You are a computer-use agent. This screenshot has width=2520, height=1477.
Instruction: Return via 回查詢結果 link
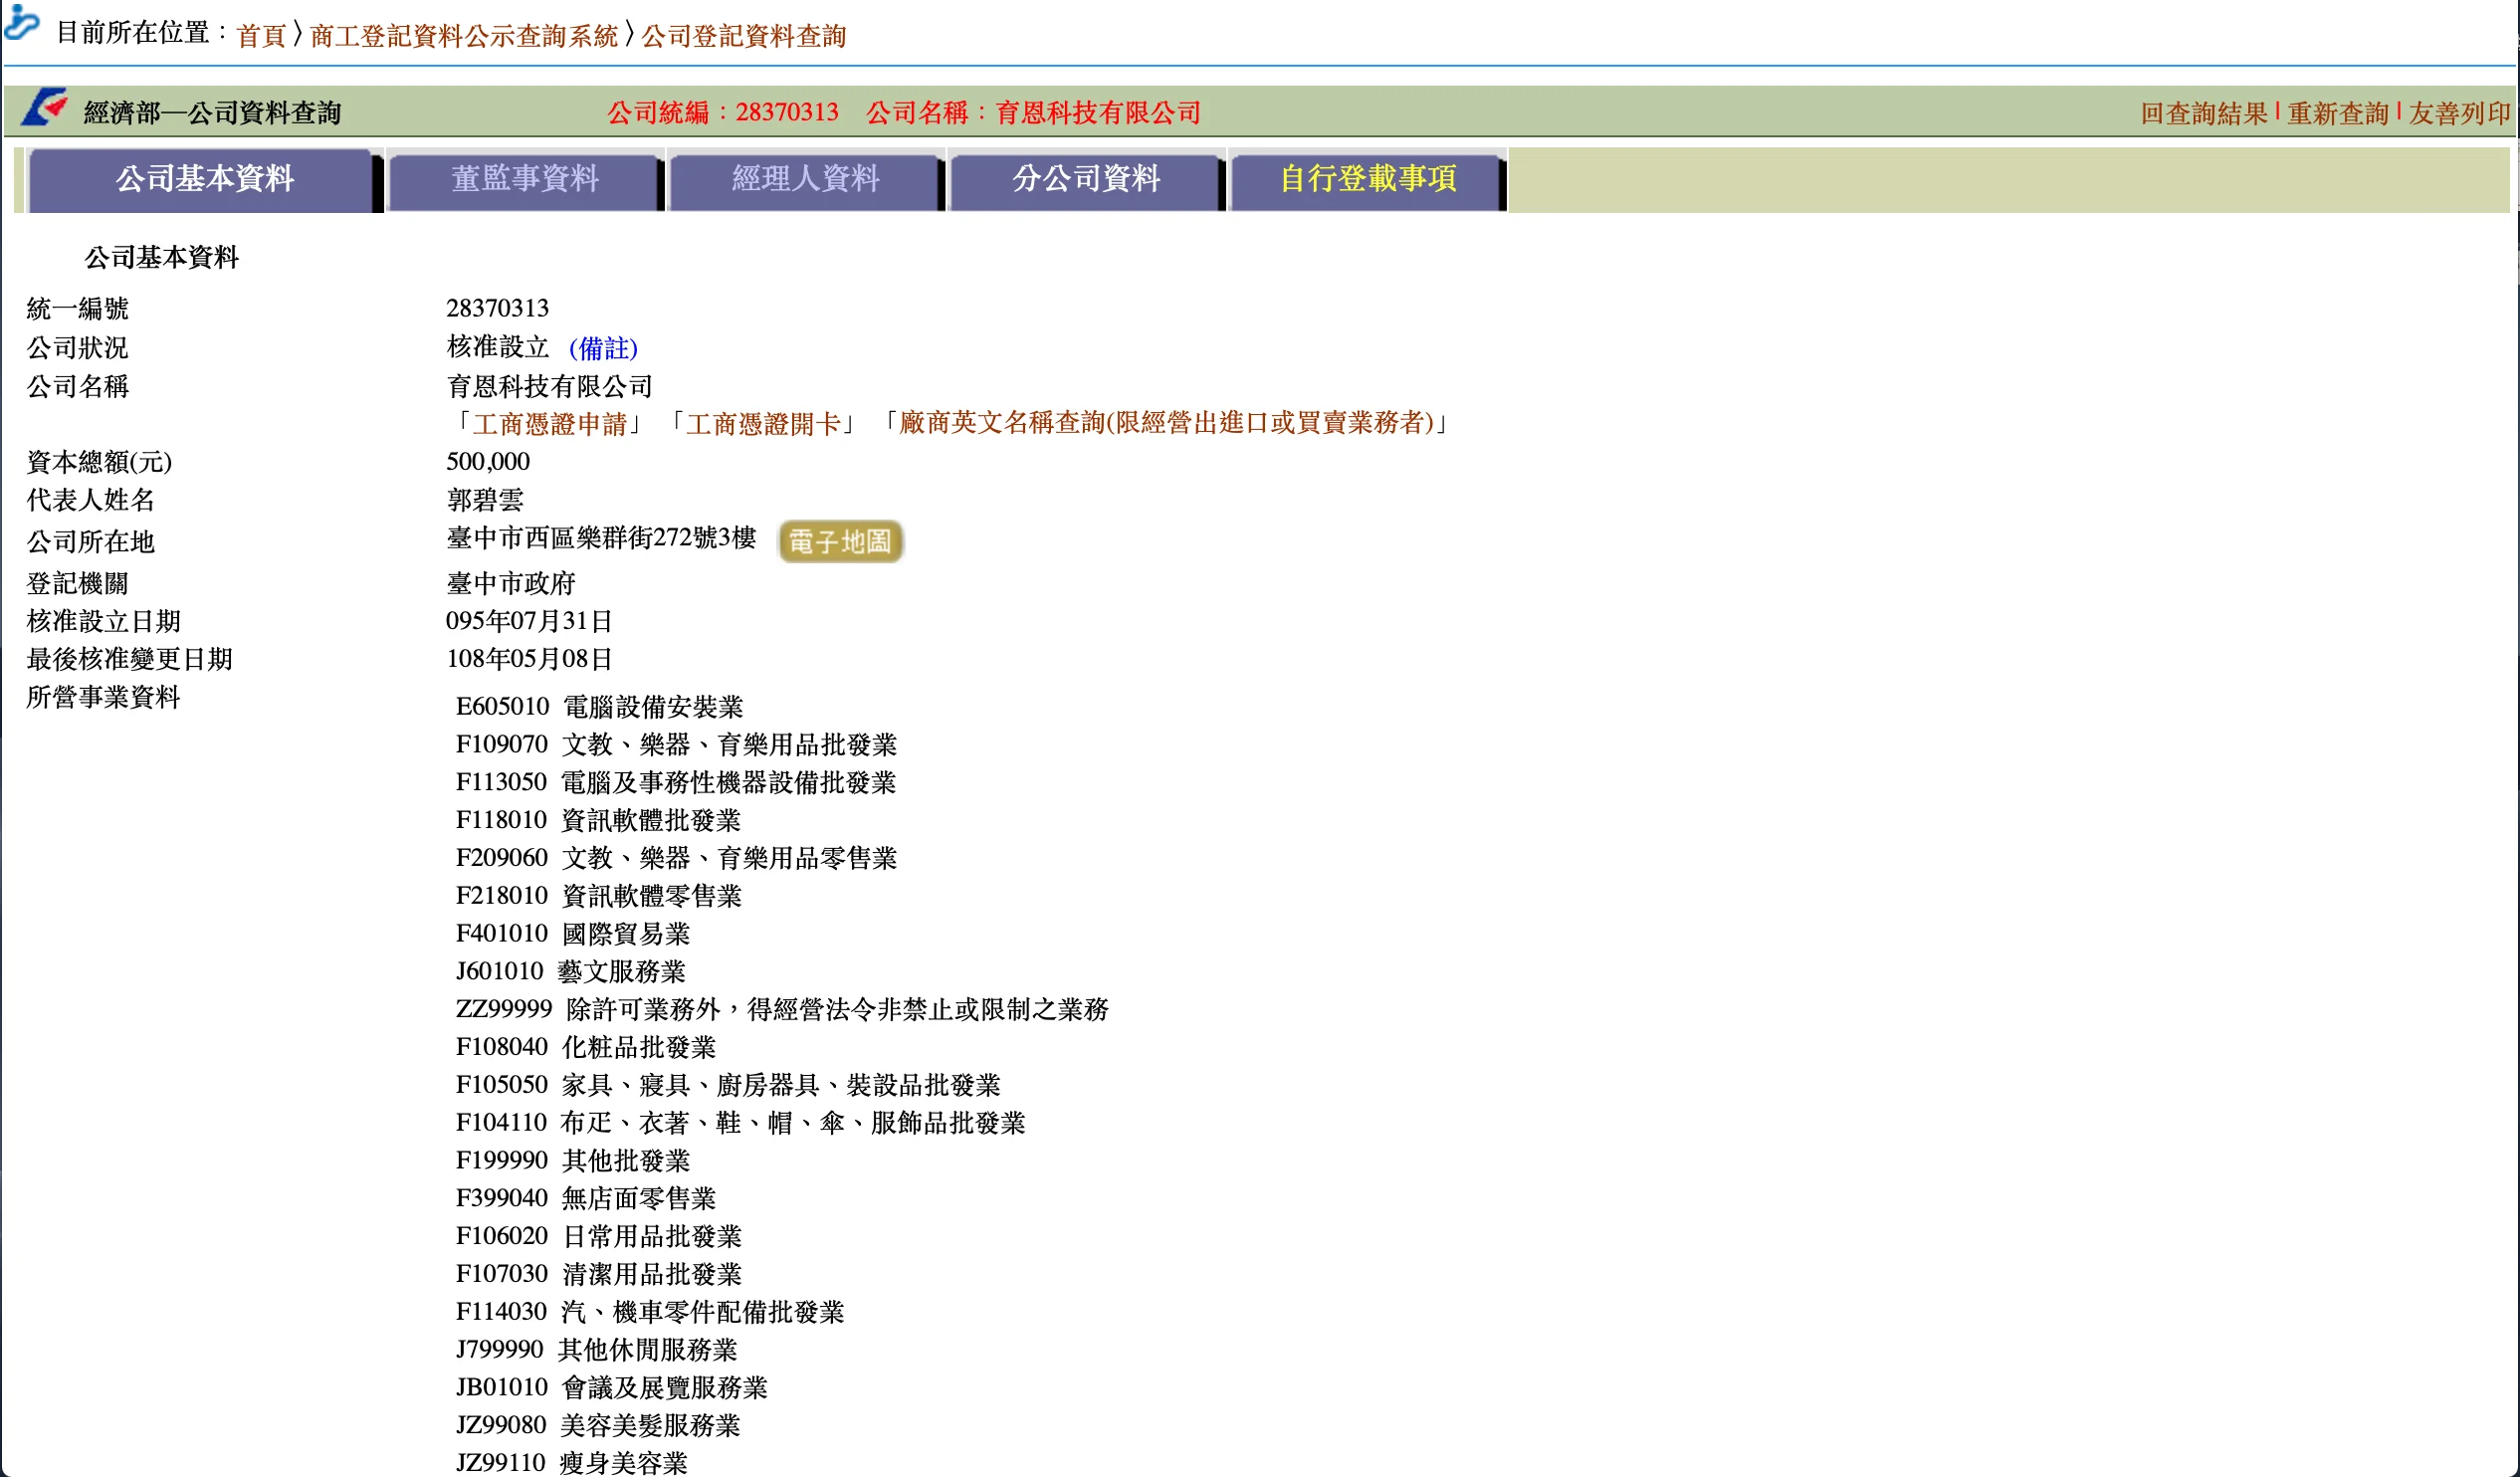pyautogui.click(x=2203, y=113)
